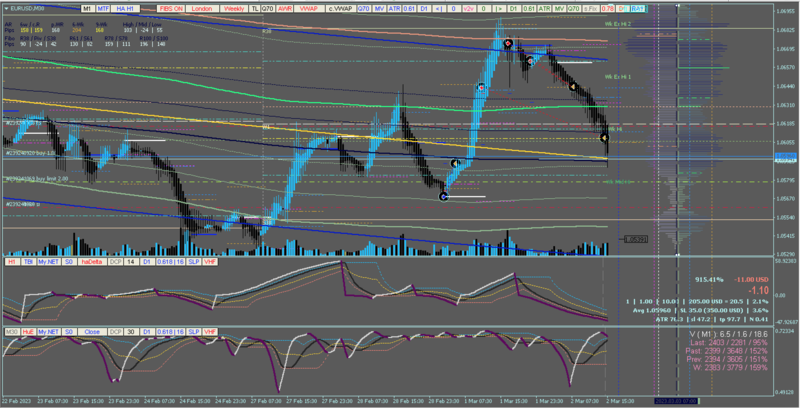Click the period value 14 field
This screenshot has height=408, width=800.
point(131,262)
